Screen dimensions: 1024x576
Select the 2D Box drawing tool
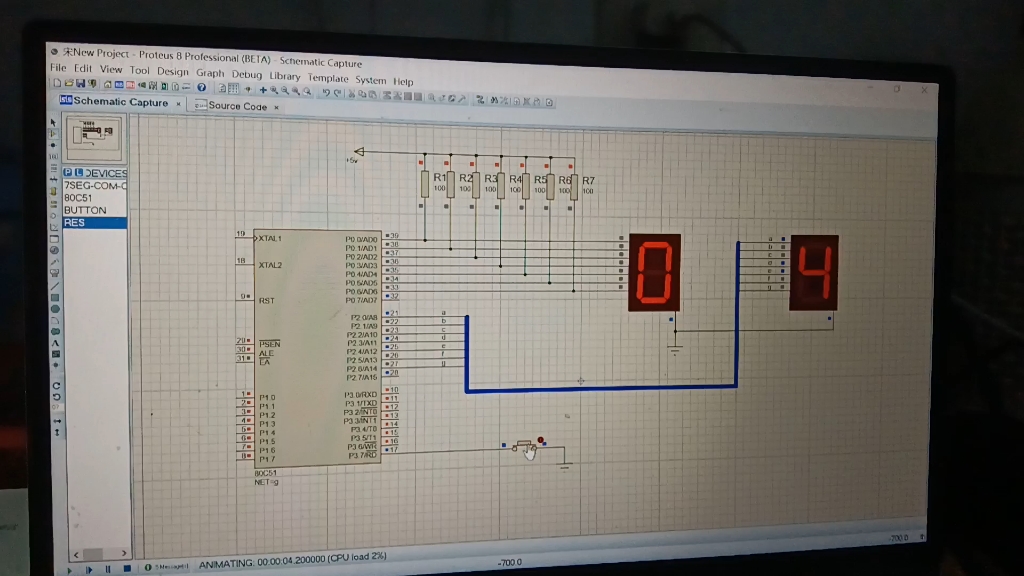point(55,297)
